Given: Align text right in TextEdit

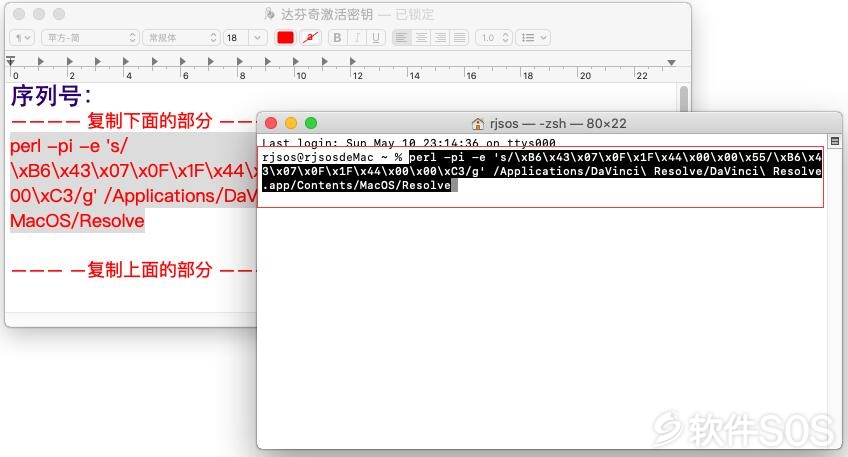Looking at the screenshot, I should (440, 37).
